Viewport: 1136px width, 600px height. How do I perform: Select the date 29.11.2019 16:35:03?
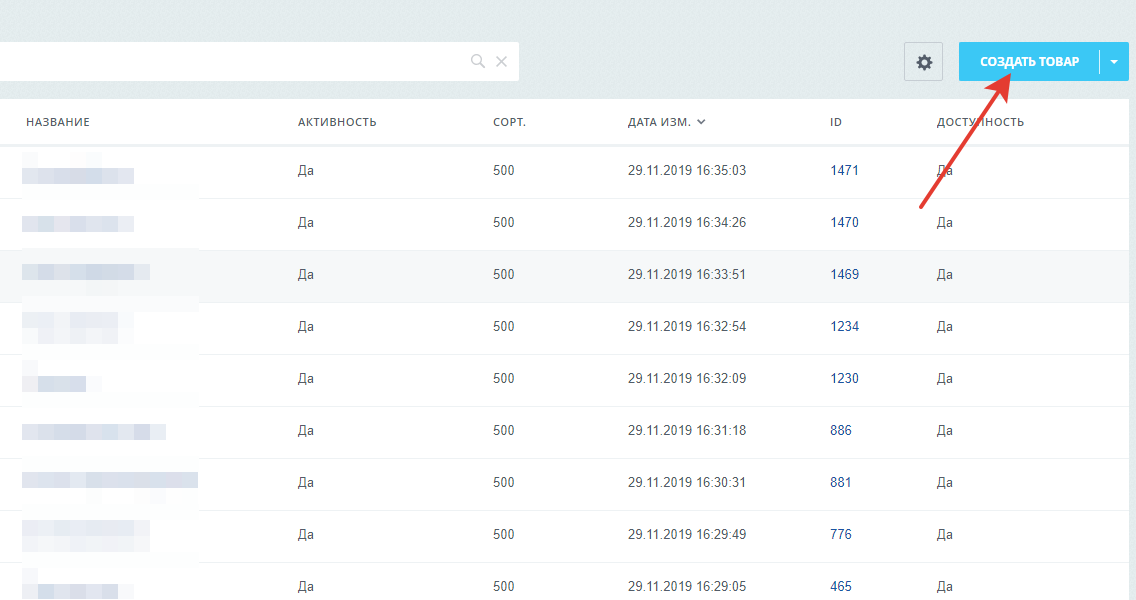coord(687,170)
